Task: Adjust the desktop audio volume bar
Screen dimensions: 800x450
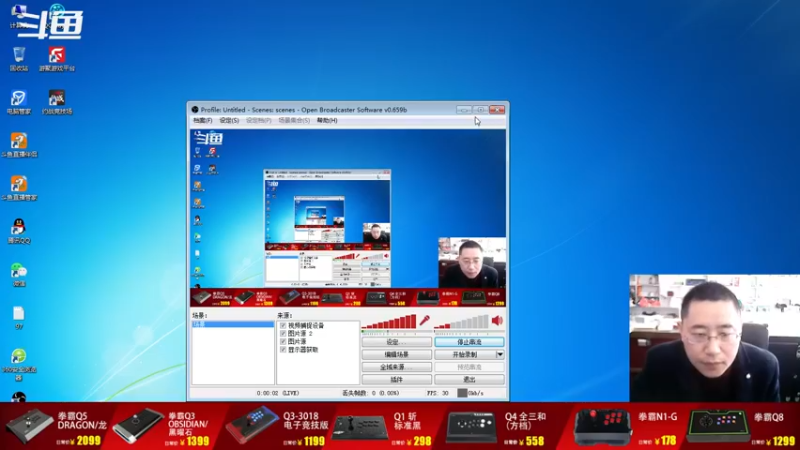Action: (x=461, y=322)
